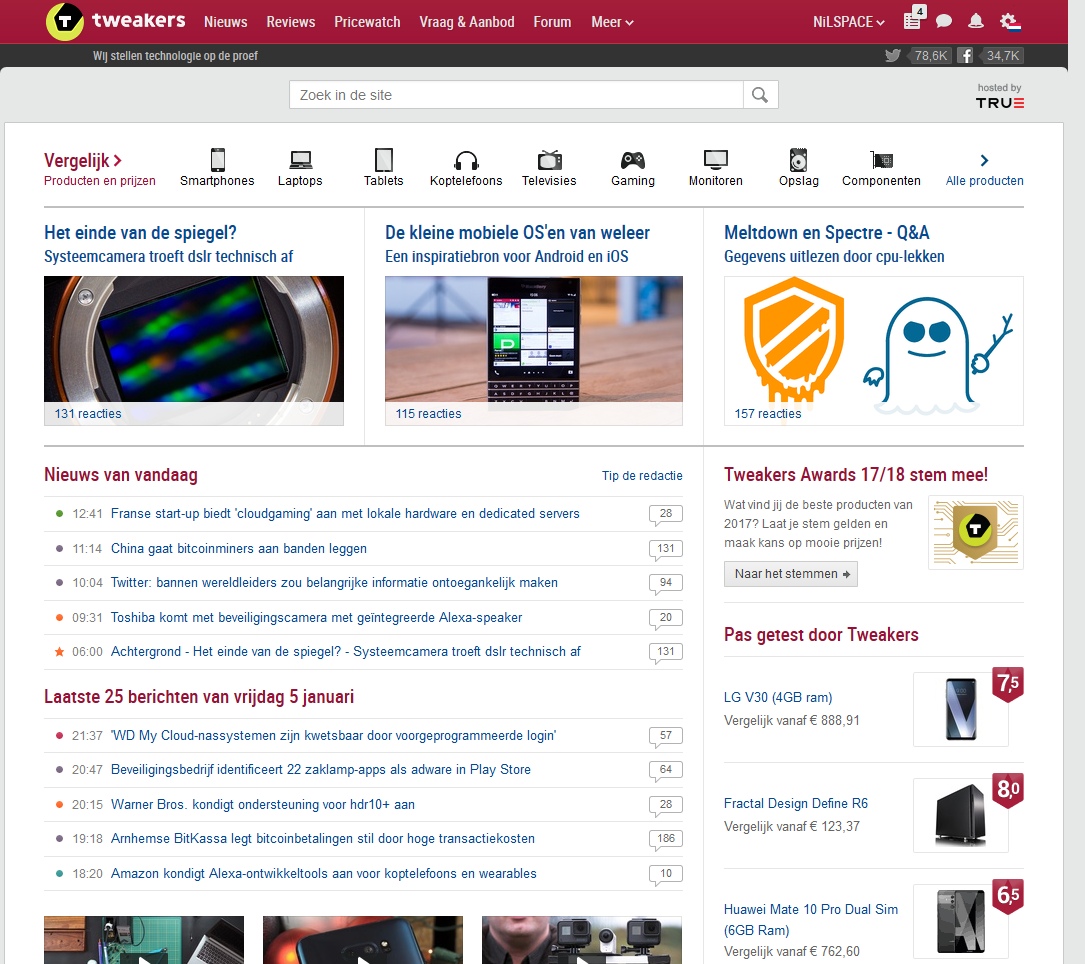Click the Twitter bird icon
The image size is (1085, 964).
[x=893, y=55]
